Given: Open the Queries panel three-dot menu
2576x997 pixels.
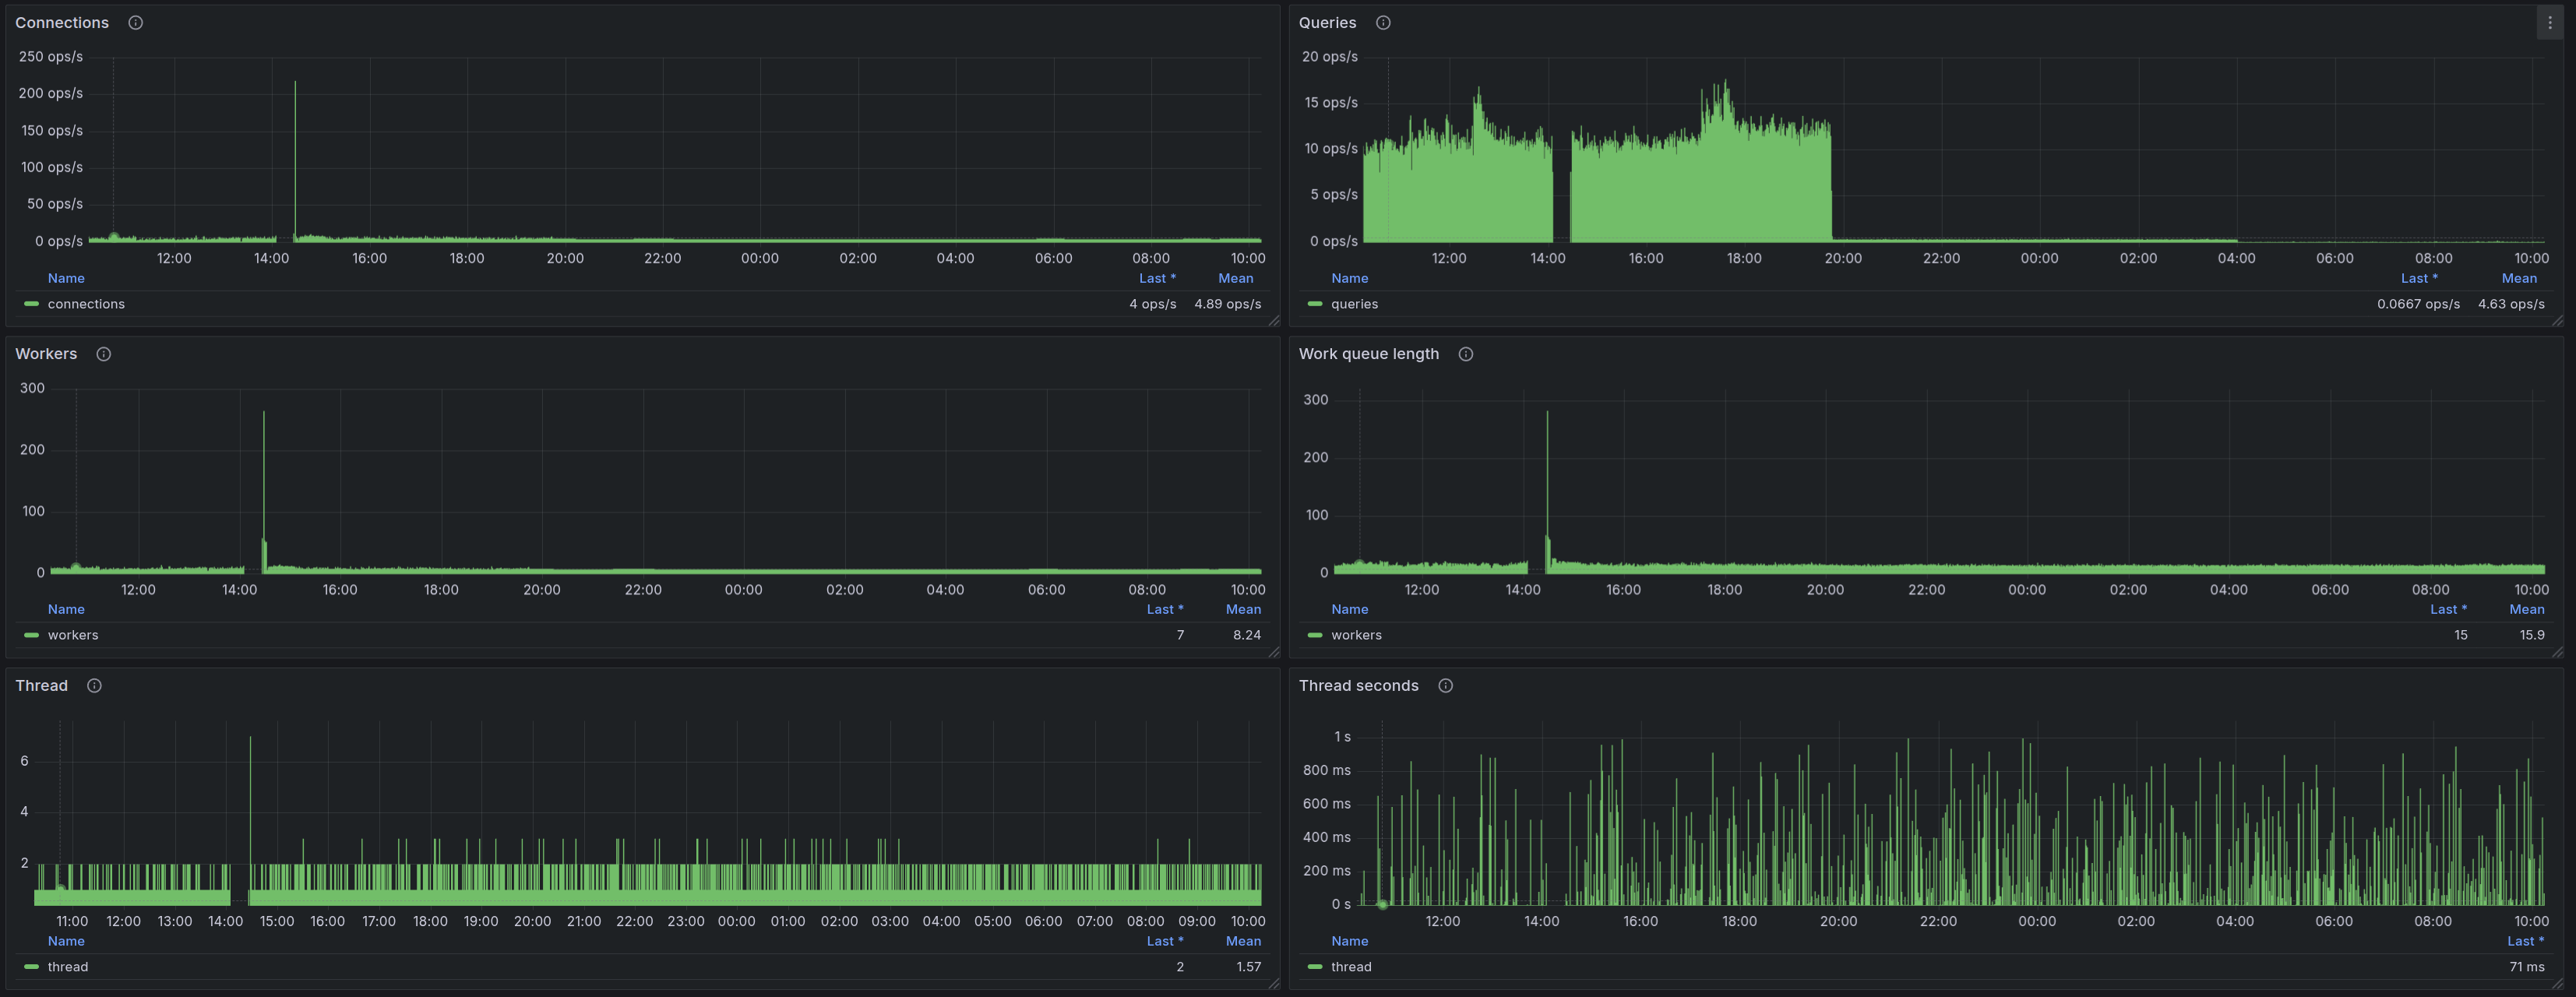Looking at the screenshot, I should [x=2549, y=23].
